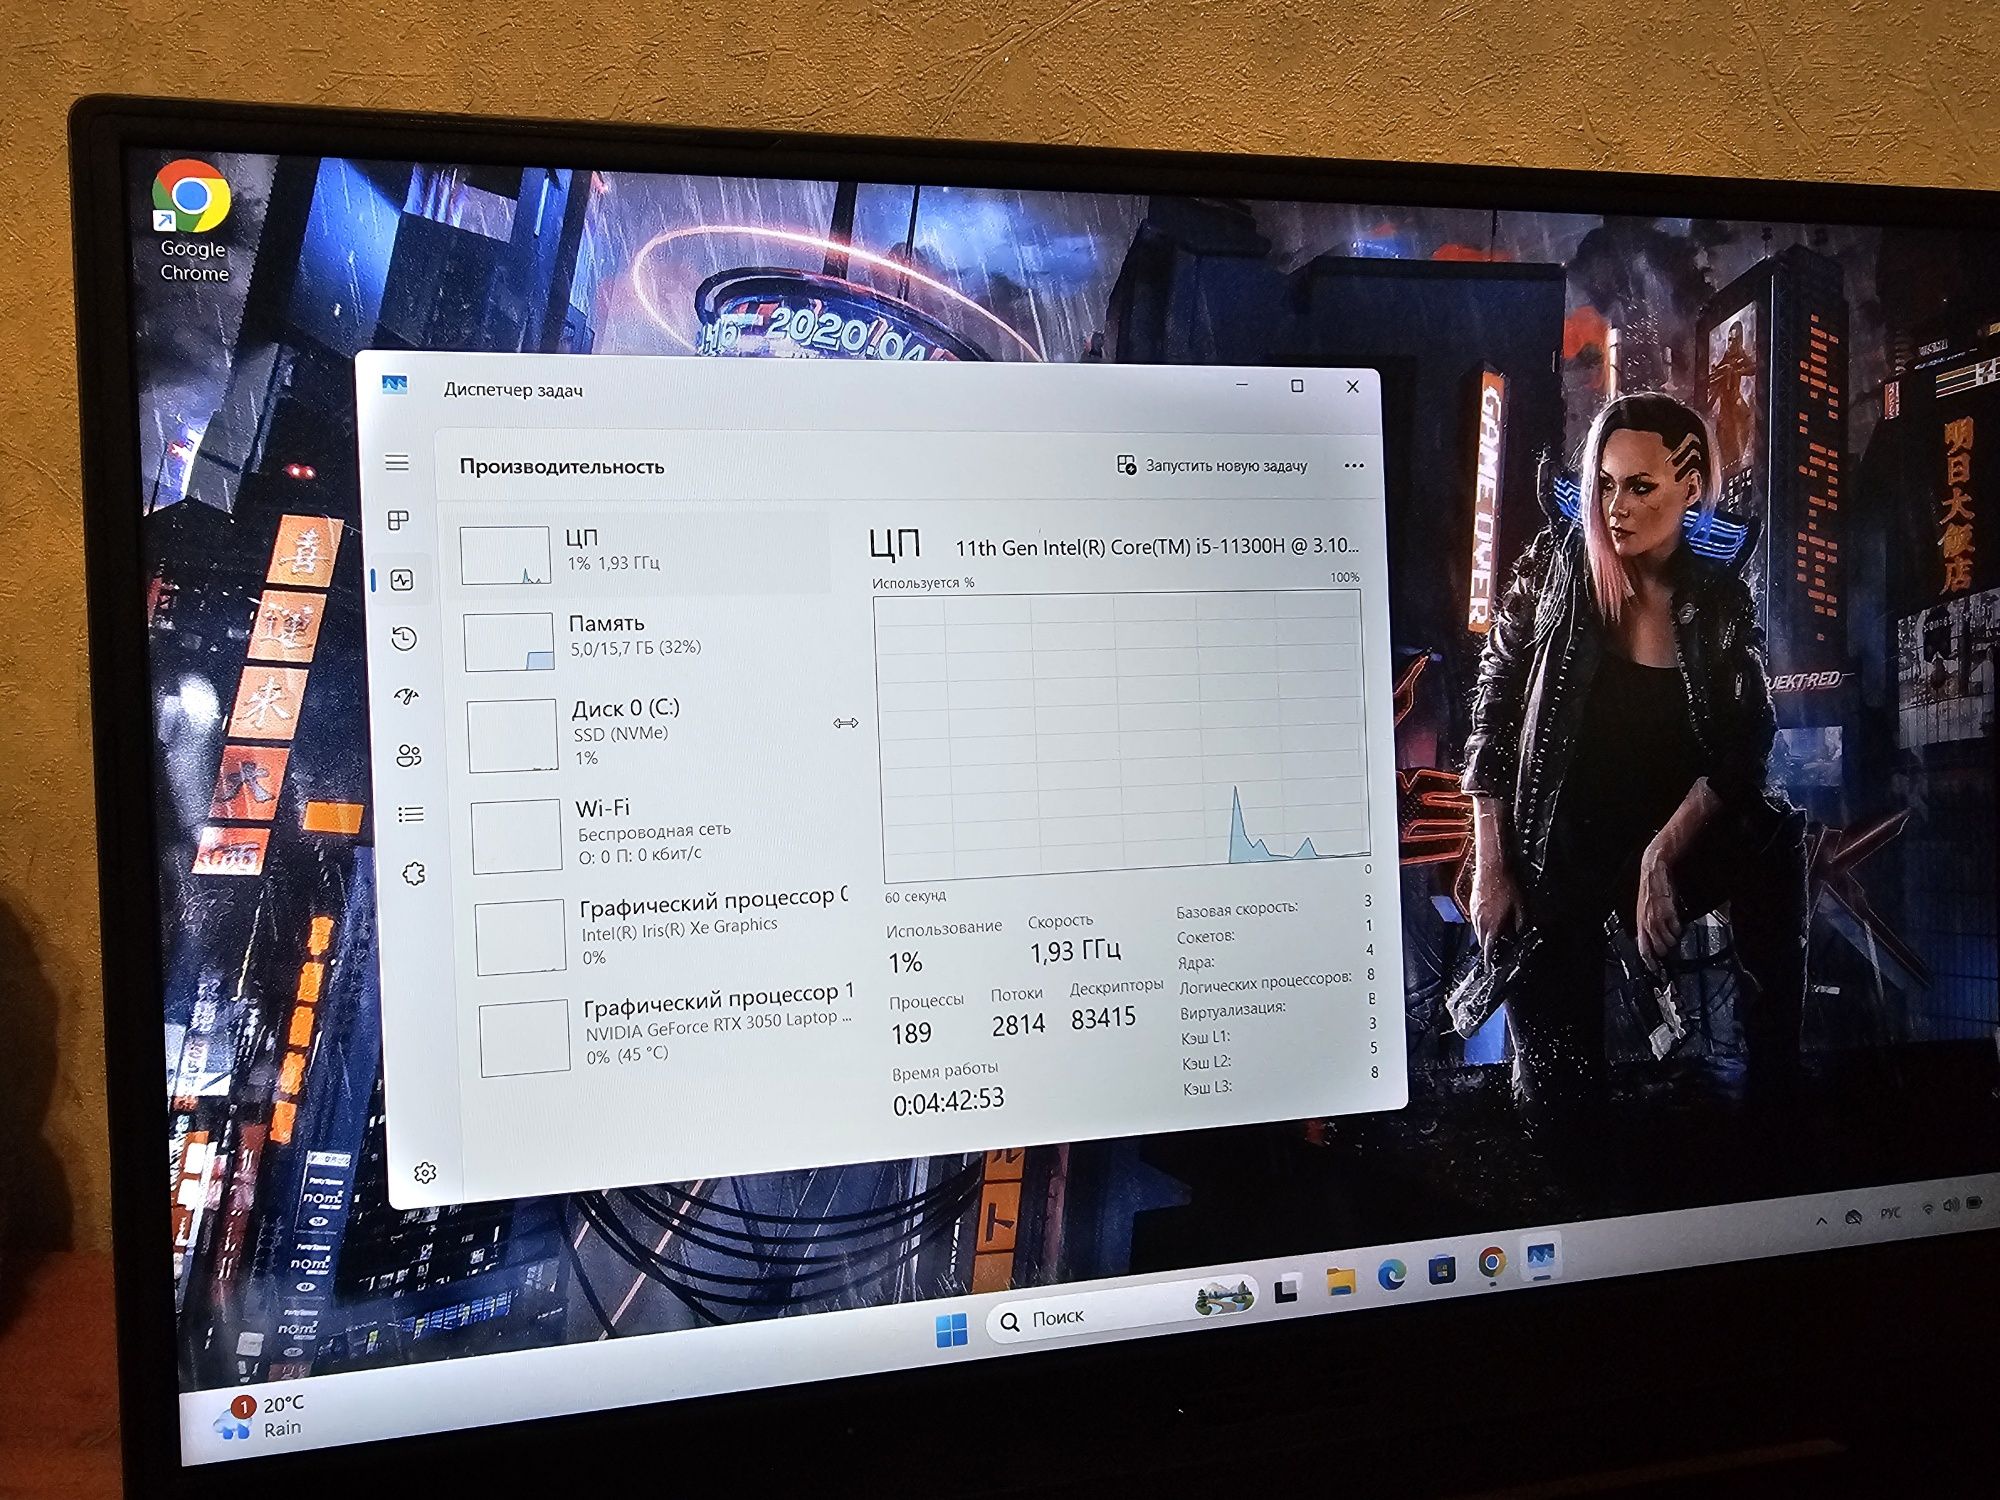Switch input language via РУС indicator

1889,1213
